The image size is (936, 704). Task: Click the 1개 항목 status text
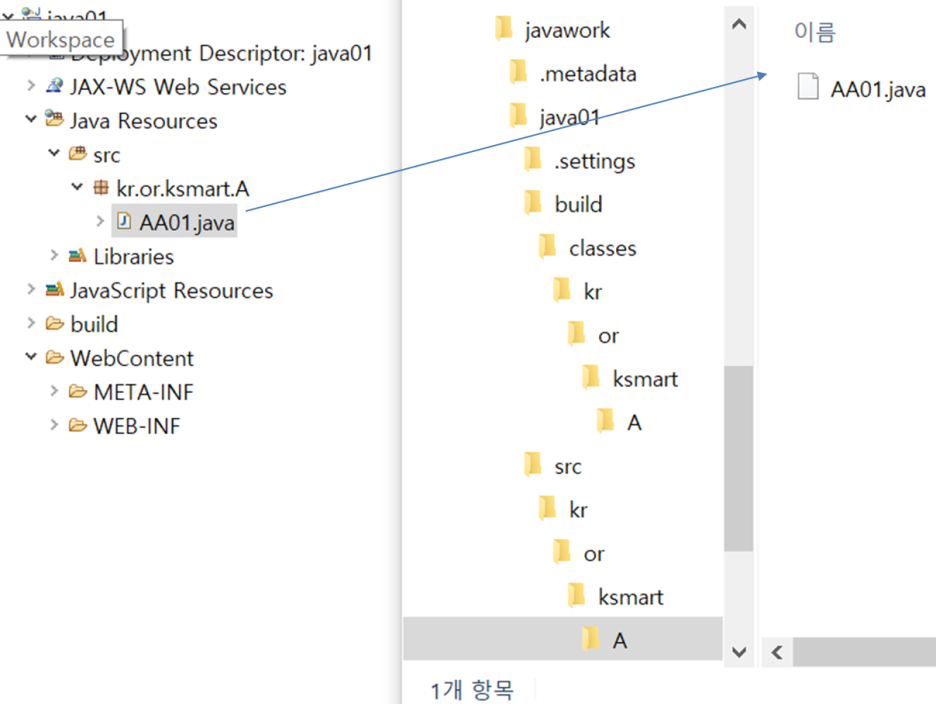(472, 690)
